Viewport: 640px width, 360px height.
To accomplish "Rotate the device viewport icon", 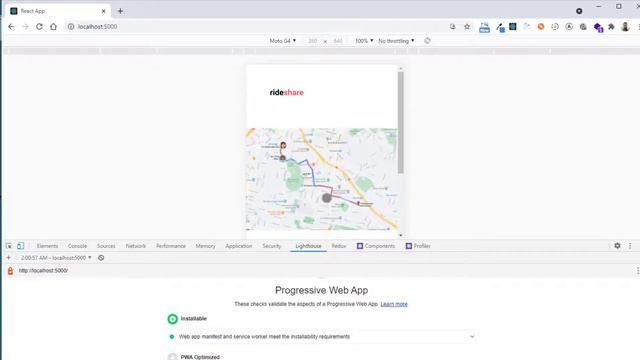I will [x=427, y=41].
